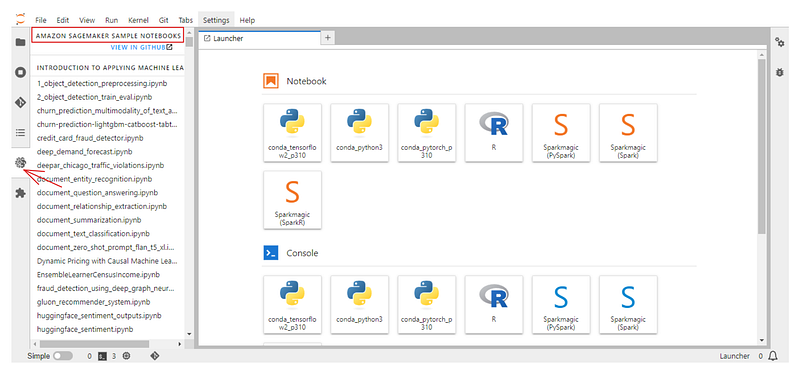This screenshot has width=800, height=374.
Task: Open the SageMaker sample notebooks sidebar icon
Action: pos(20,163)
